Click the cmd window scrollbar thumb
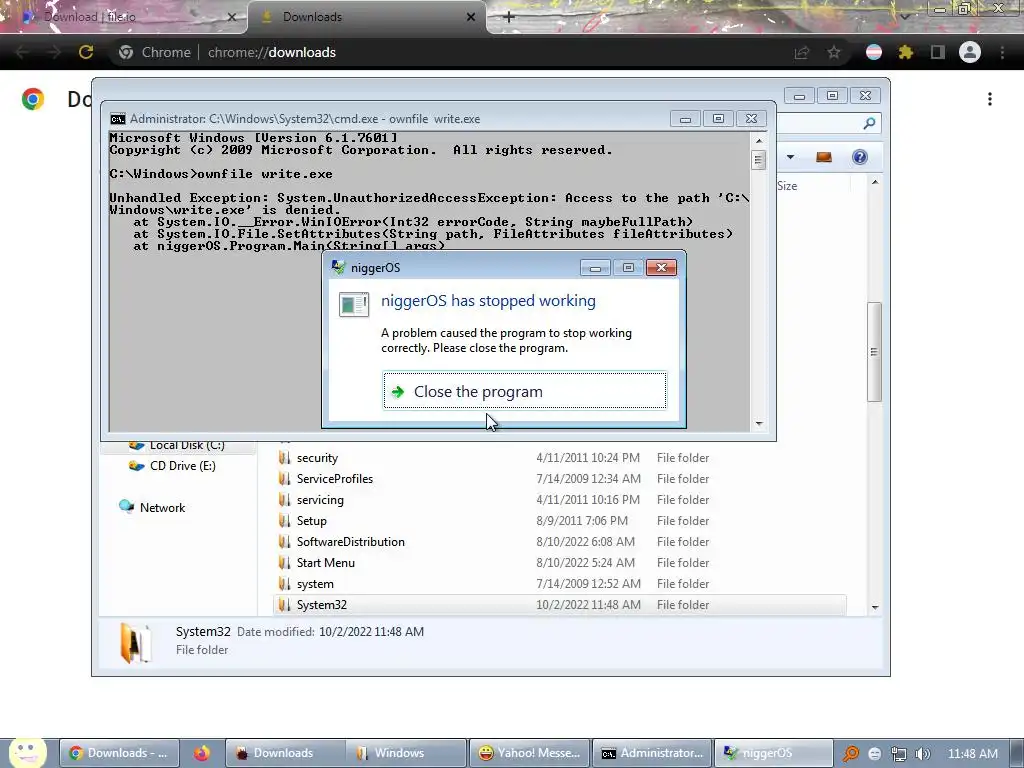This screenshot has height=768, width=1024. 758,159
